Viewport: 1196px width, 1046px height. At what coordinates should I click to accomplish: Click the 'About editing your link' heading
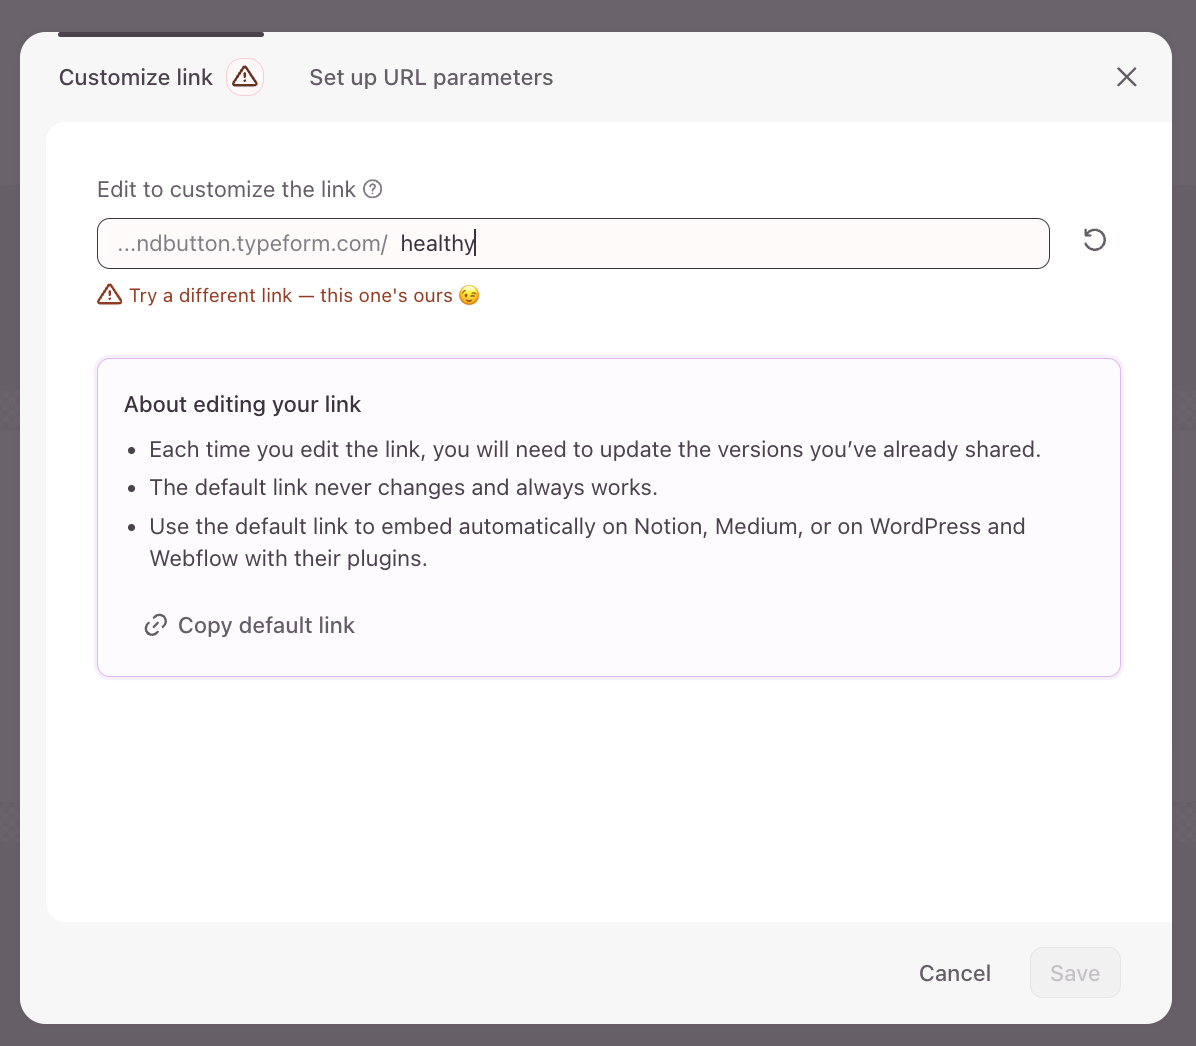pos(242,404)
